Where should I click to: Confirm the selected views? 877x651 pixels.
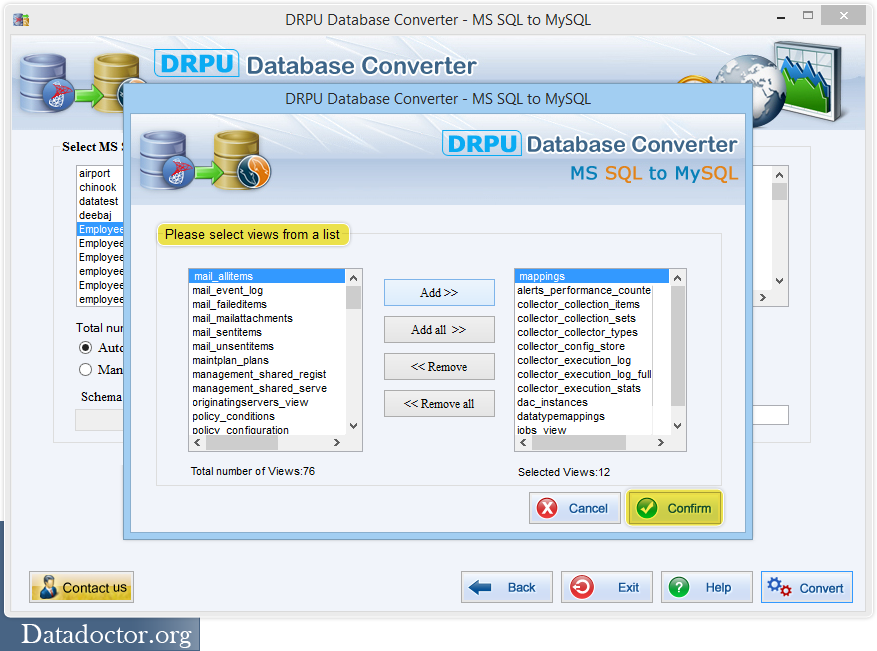click(x=675, y=508)
